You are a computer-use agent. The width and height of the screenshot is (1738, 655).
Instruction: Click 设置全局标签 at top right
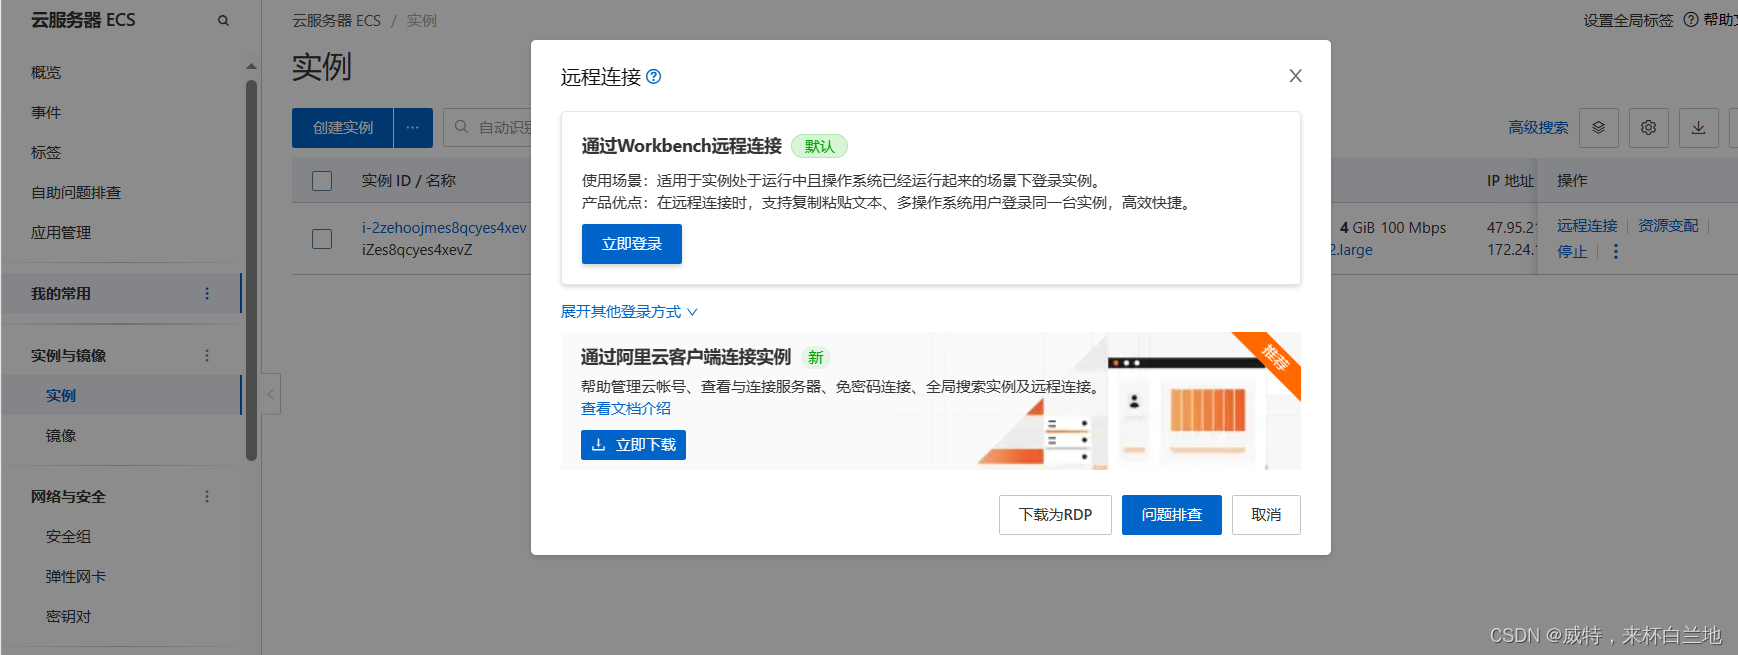click(x=1628, y=20)
